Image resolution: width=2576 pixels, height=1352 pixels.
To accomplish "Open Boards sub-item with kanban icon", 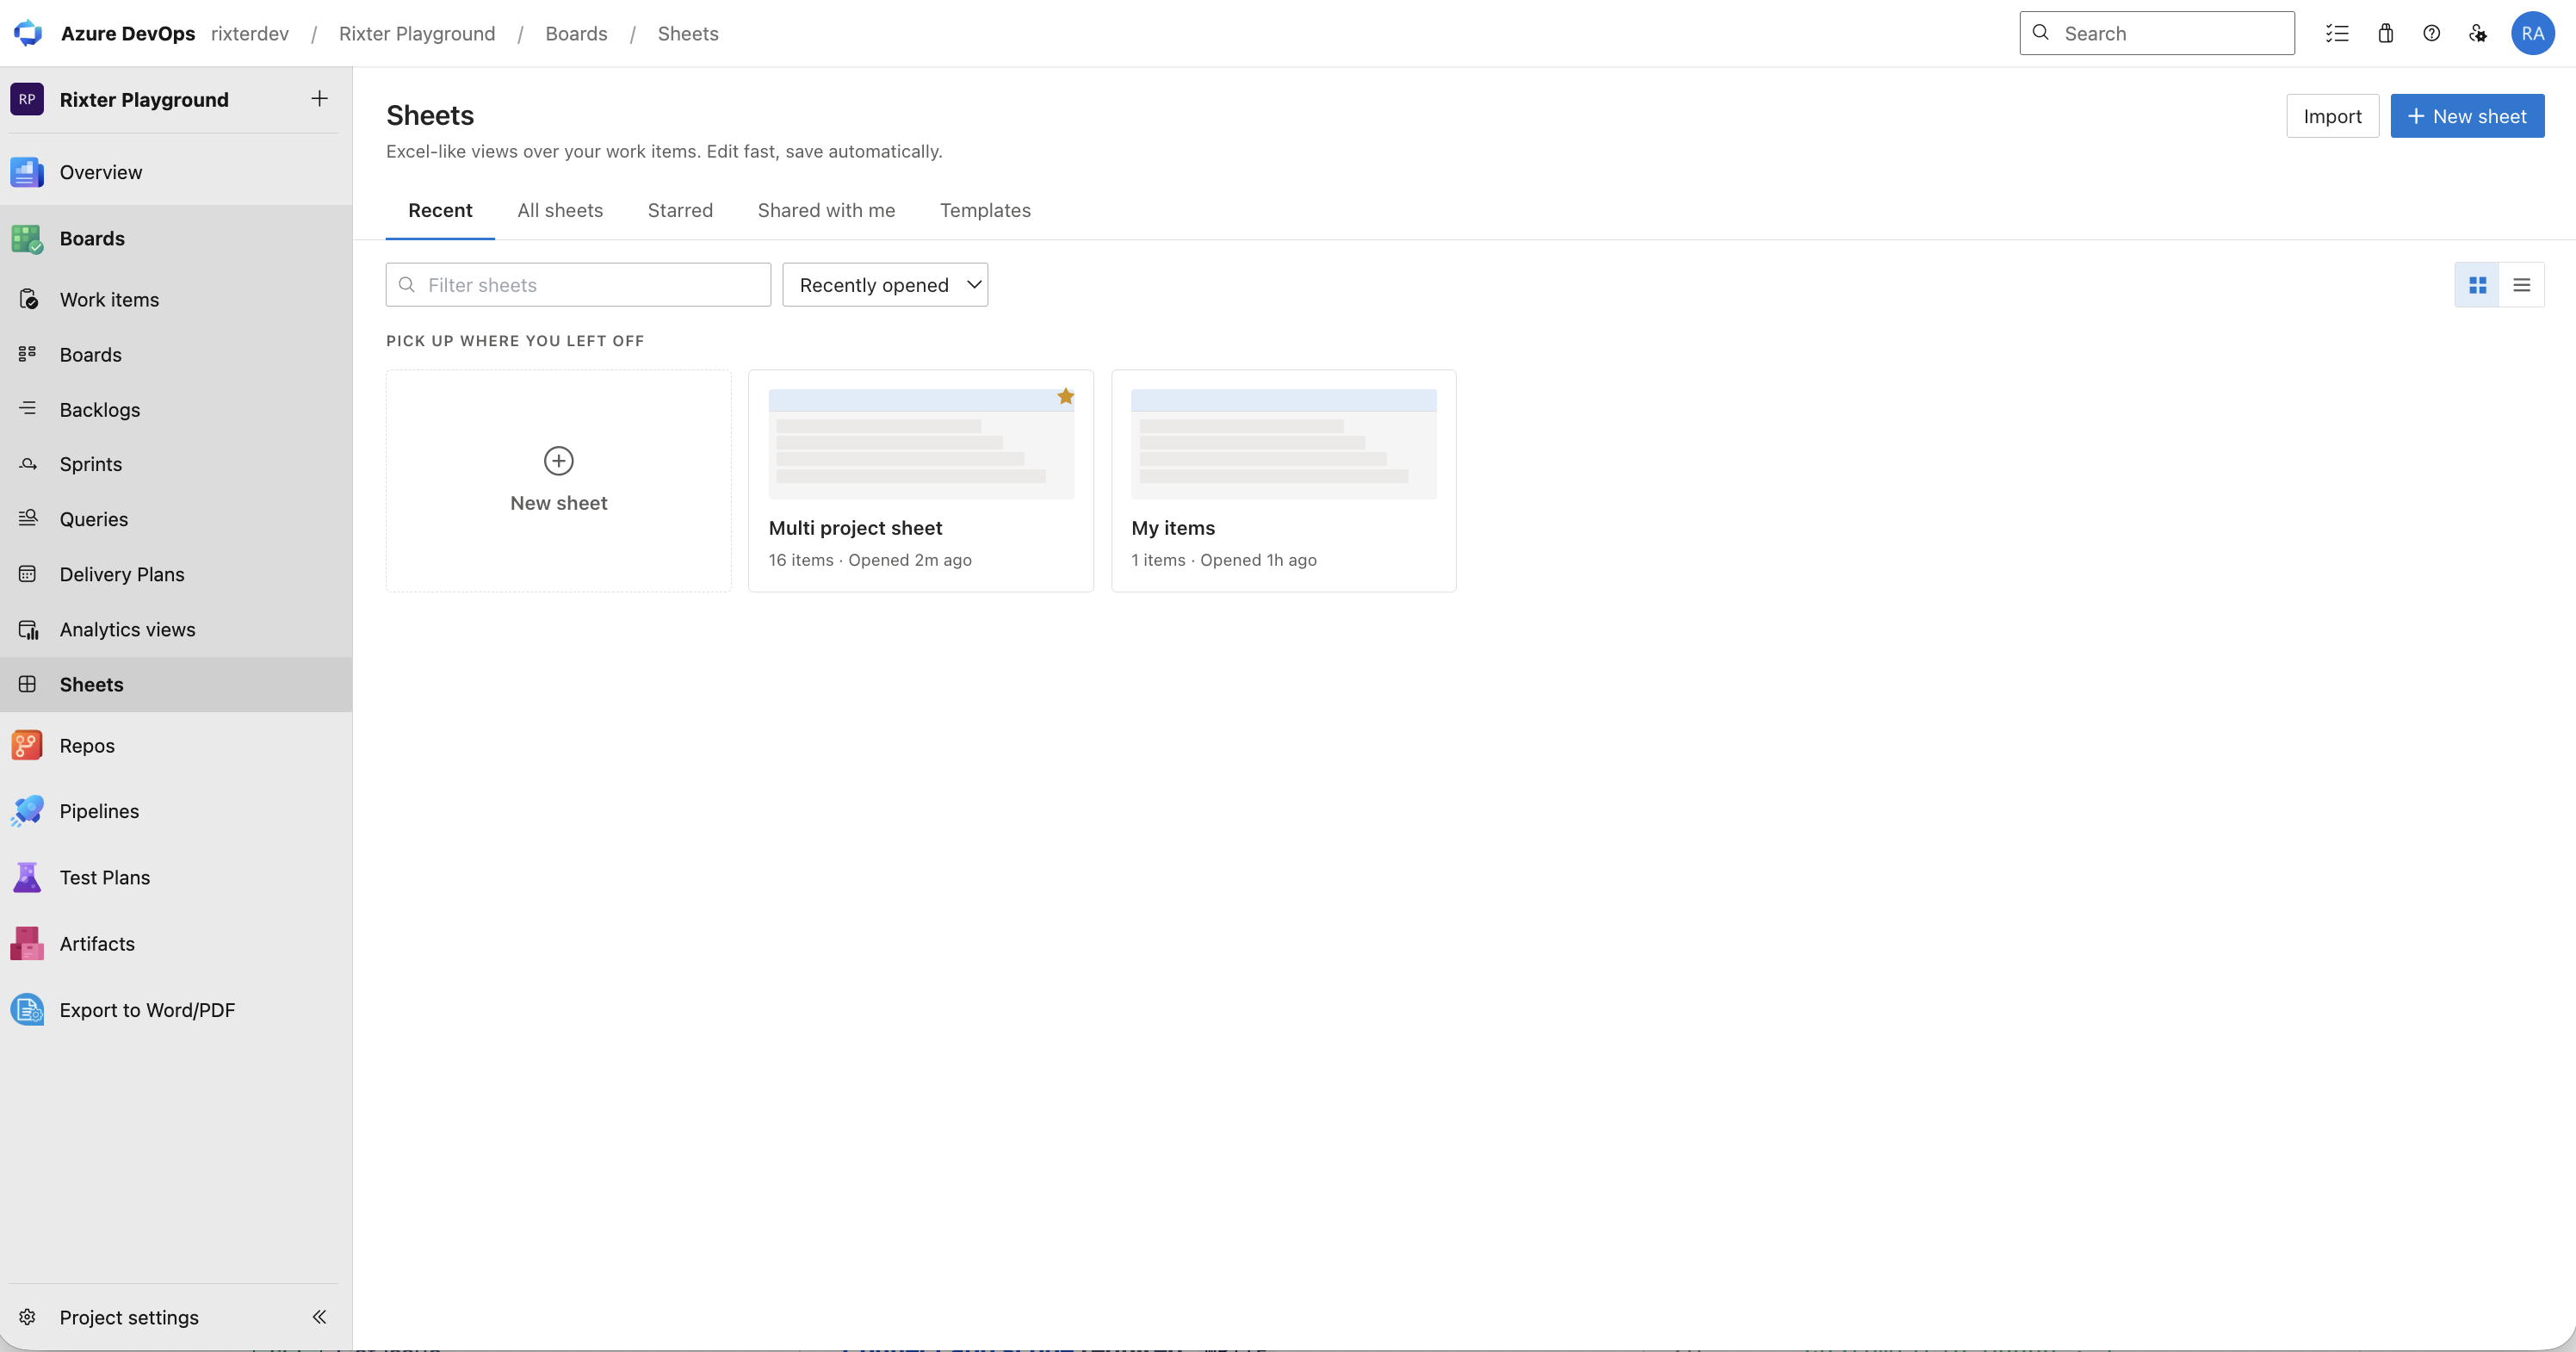I will click(176, 354).
